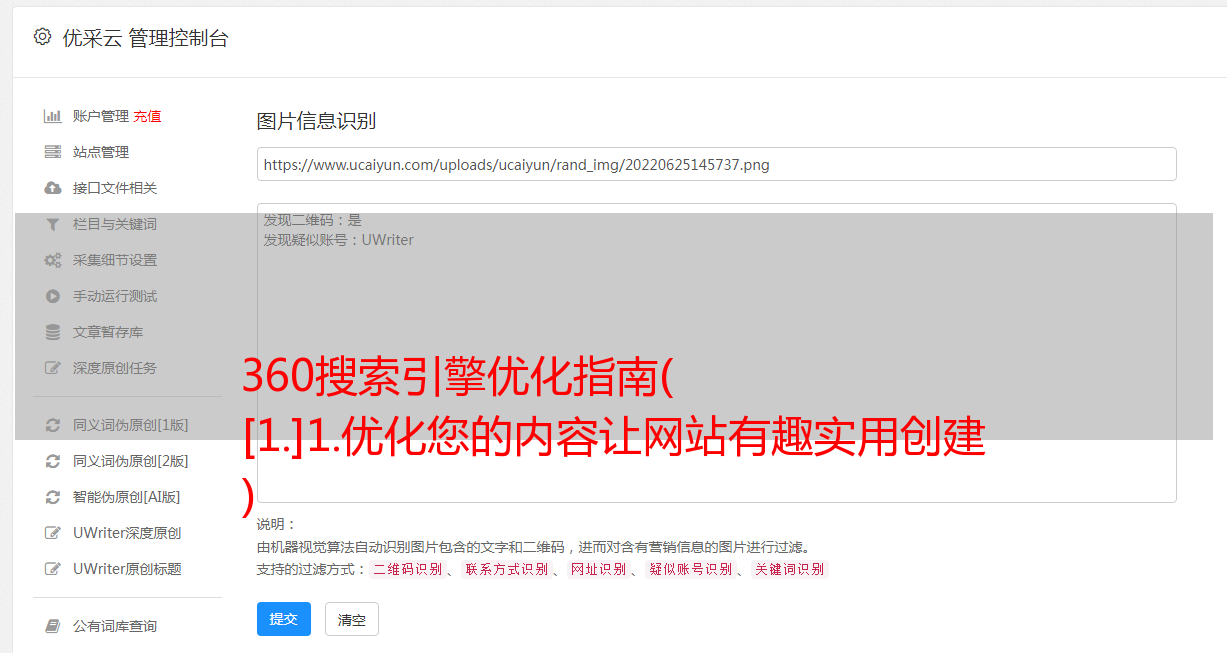Viewport: 1227px width, 653px height.
Task: Click the refresh icon for 同义词伪原创[2版]
Action: coord(53,461)
